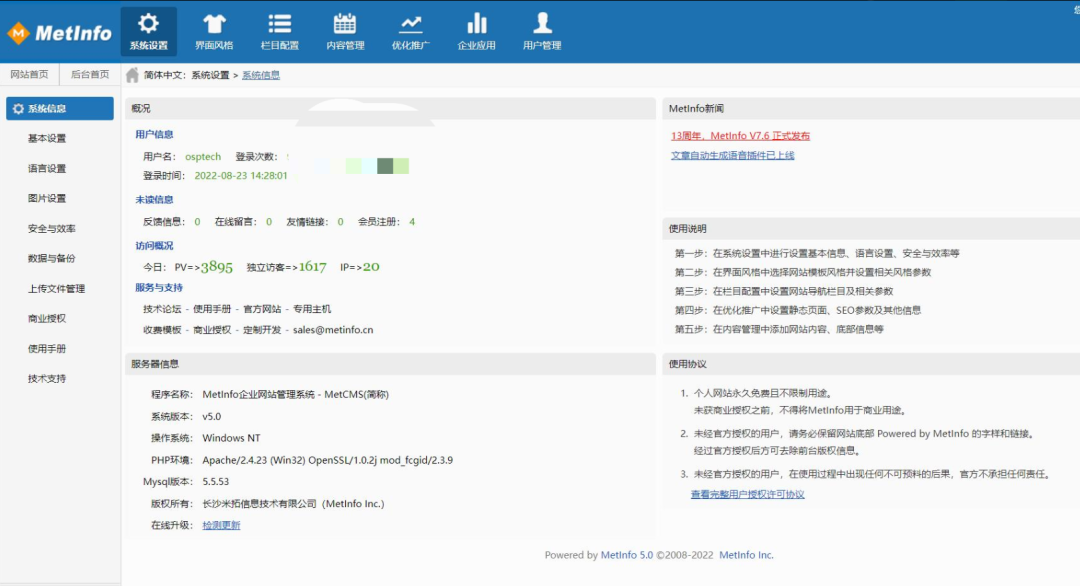The width and height of the screenshot is (1080, 586).
Task: Open 商业授权 sidebar item
Action: pyautogui.click(x=47, y=318)
